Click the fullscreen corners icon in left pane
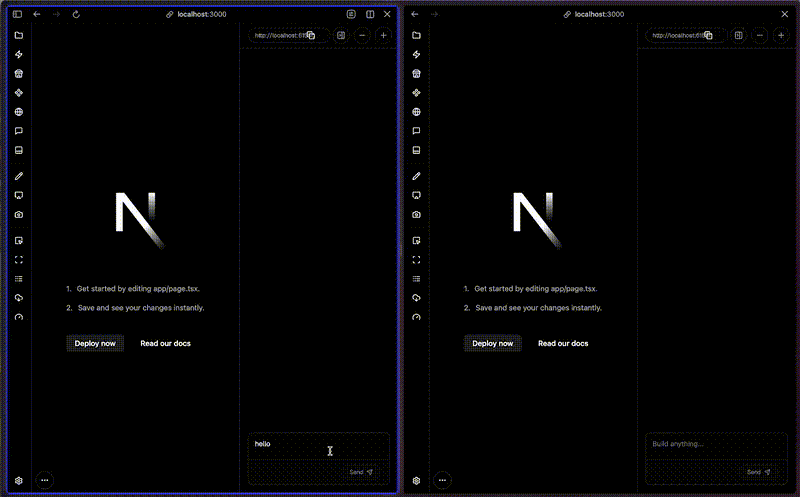The height and width of the screenshot is (497, 800). tap(19, 260)
